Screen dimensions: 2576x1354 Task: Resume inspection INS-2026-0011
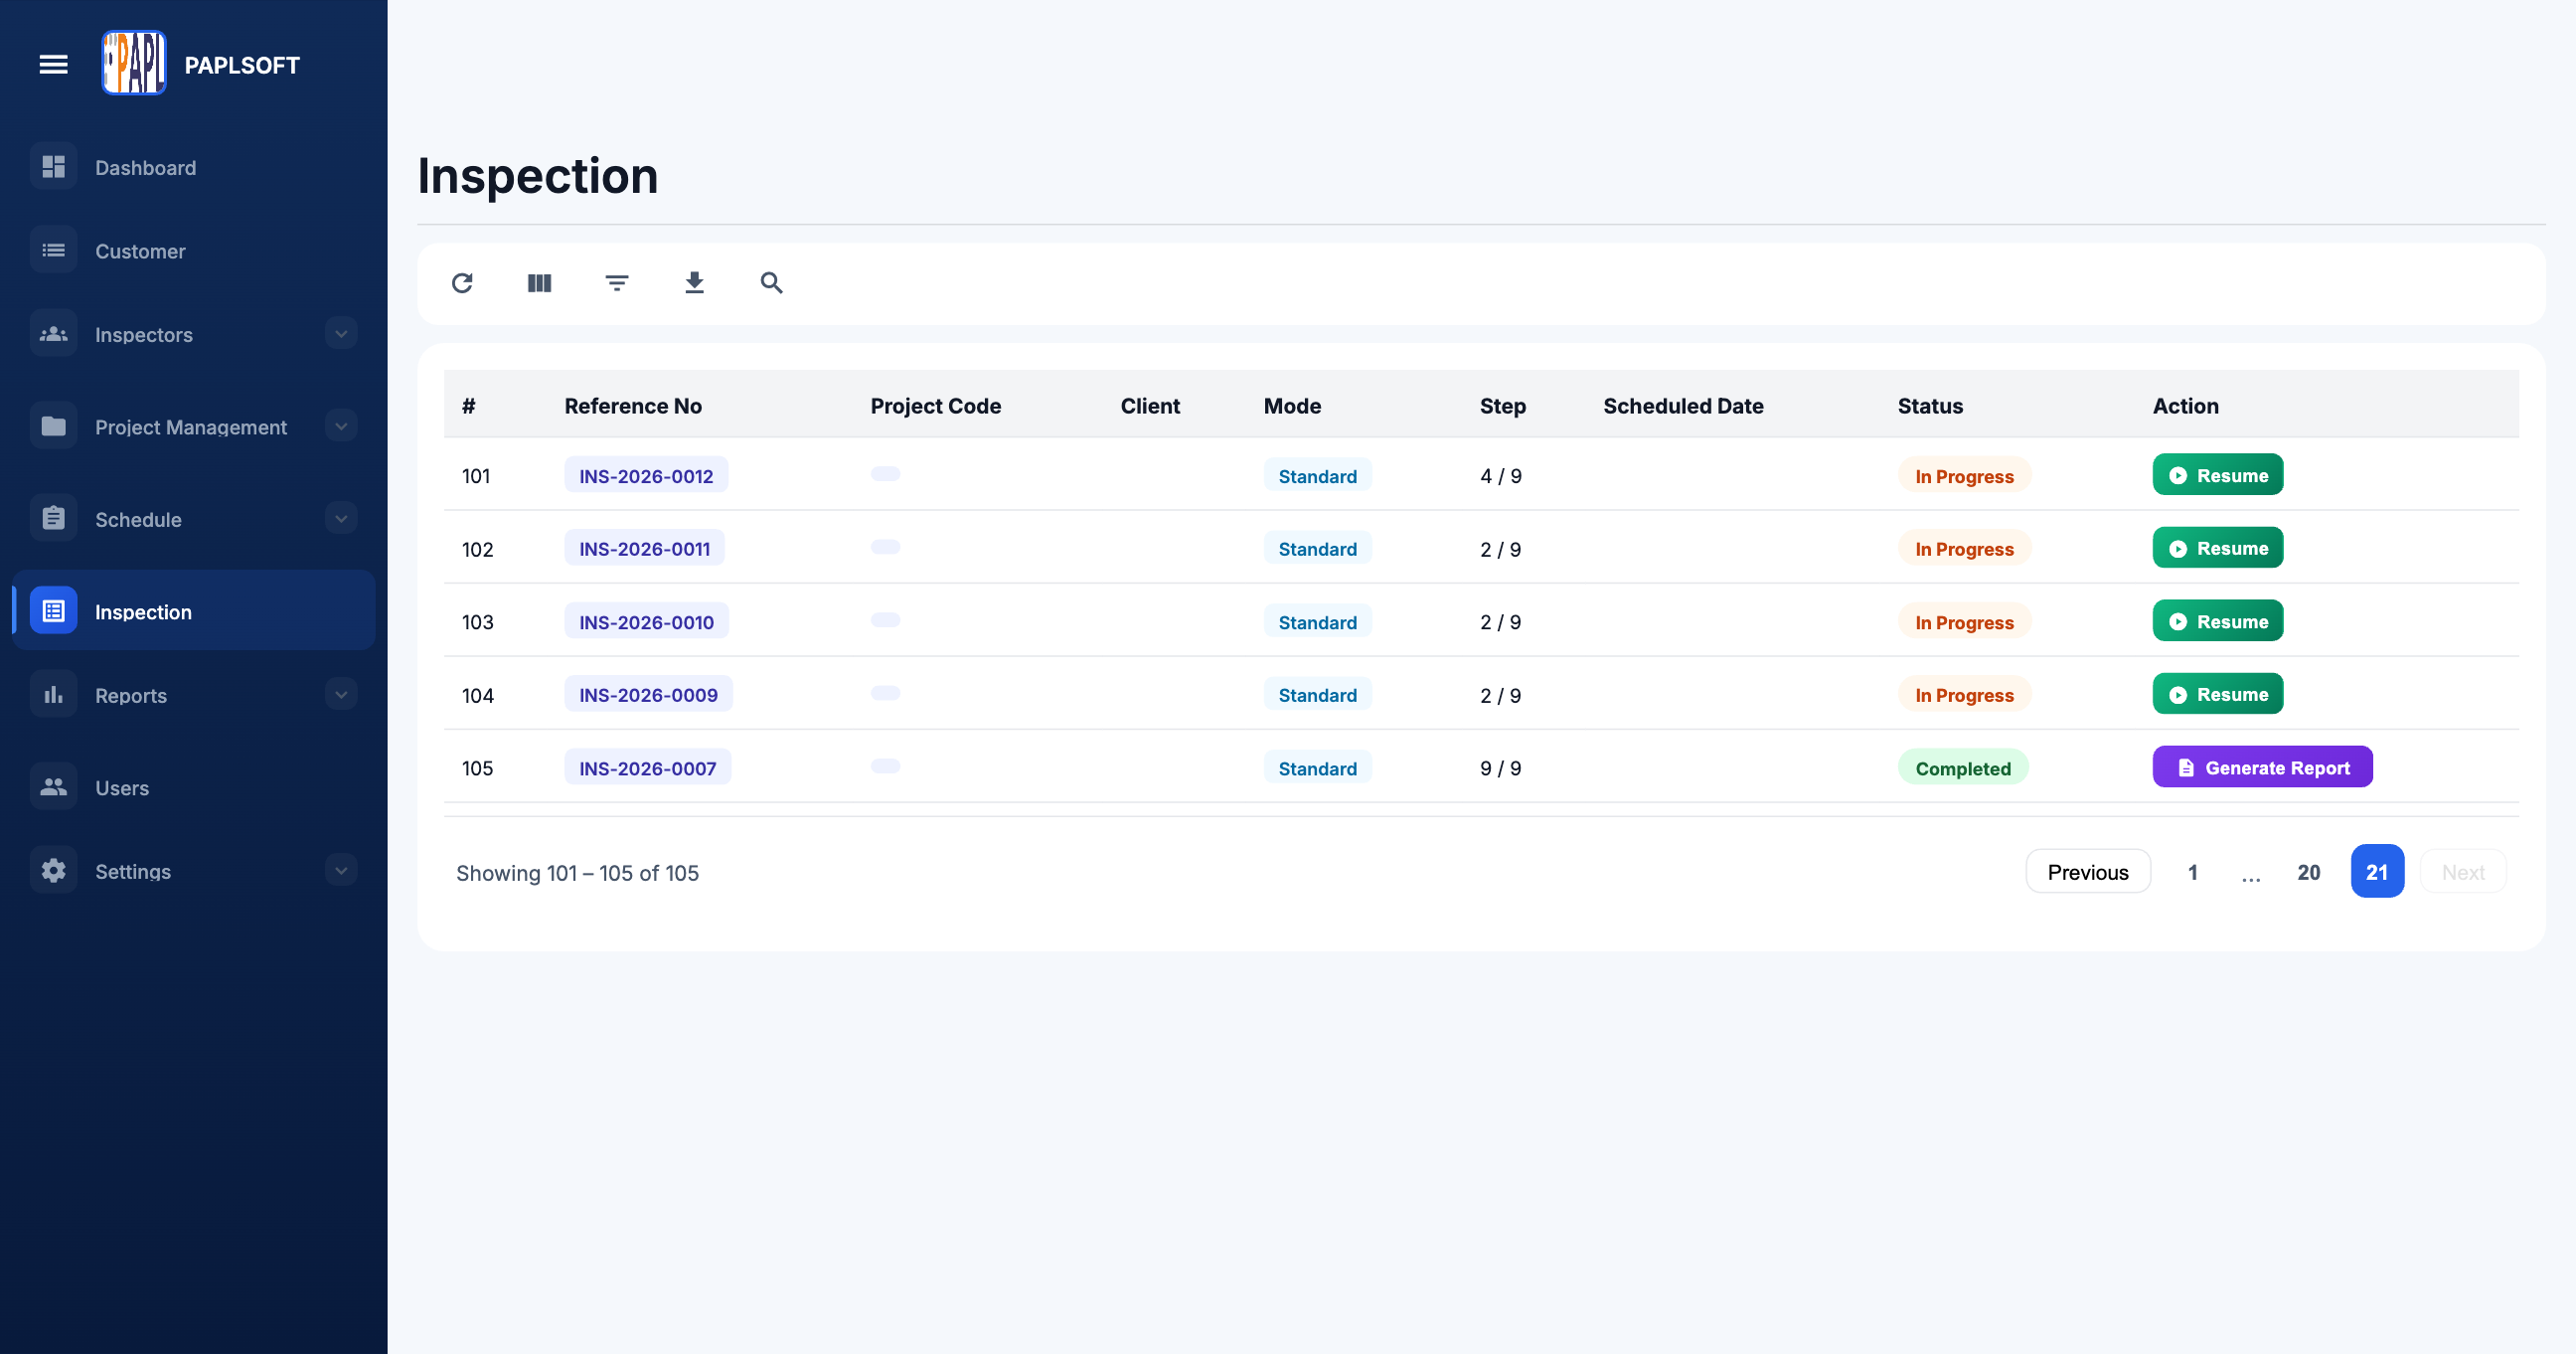[2217, 548]
